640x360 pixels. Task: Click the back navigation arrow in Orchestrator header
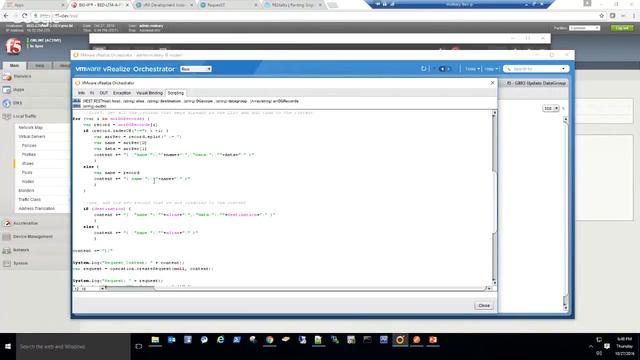[442, 69]
